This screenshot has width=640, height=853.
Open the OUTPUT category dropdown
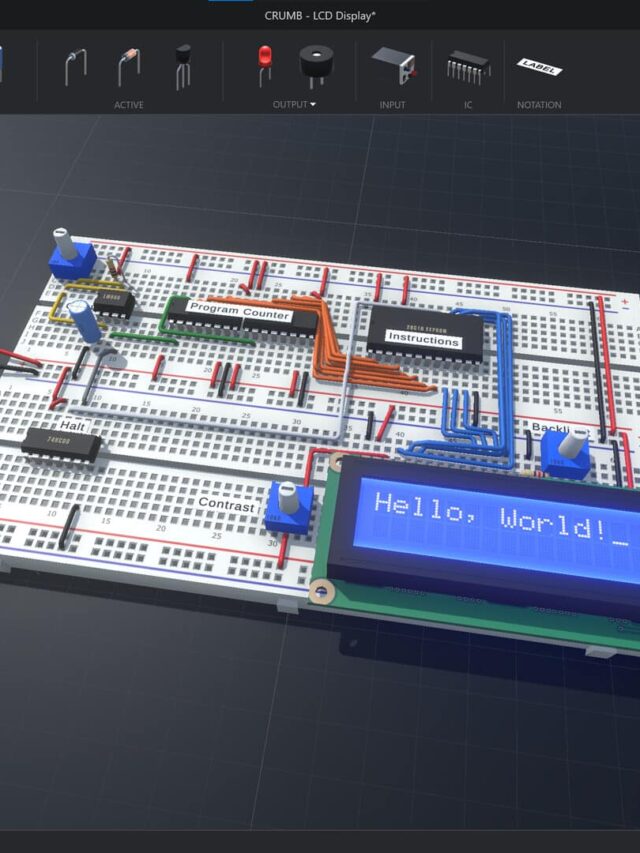point(294,104)
